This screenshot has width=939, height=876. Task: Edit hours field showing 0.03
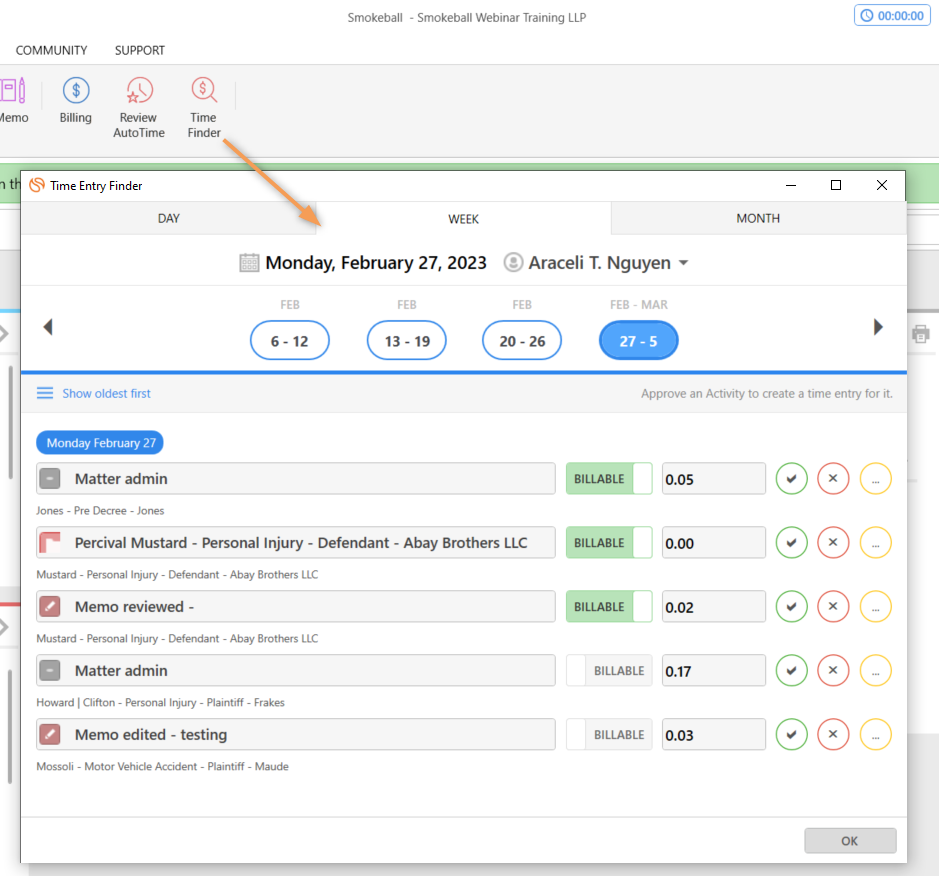click(714, 735)
